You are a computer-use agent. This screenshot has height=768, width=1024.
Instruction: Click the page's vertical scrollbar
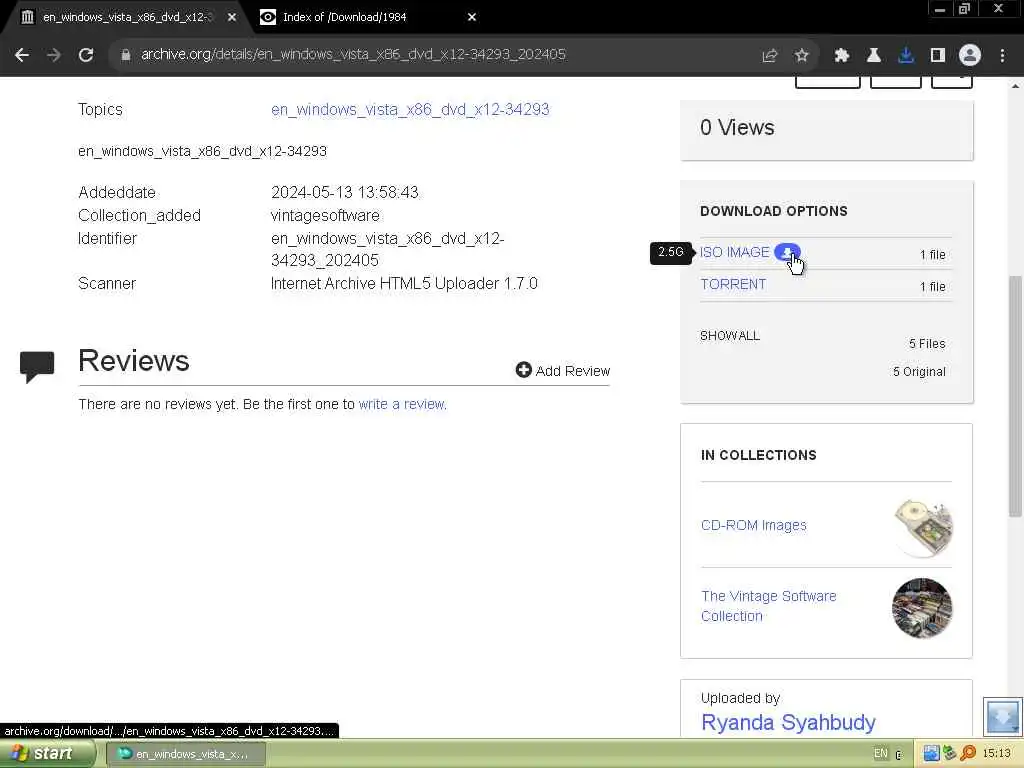click(x=1015, y=396)
